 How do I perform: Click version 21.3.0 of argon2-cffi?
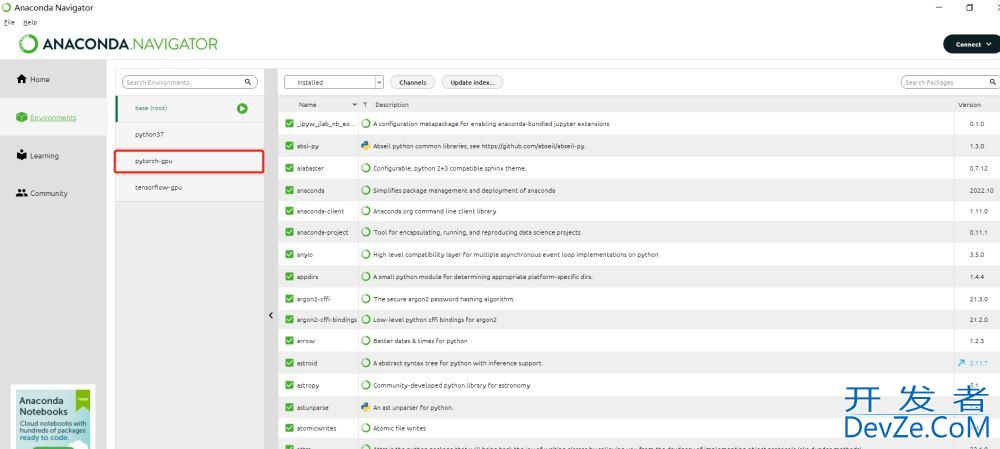tap(977, 298)
